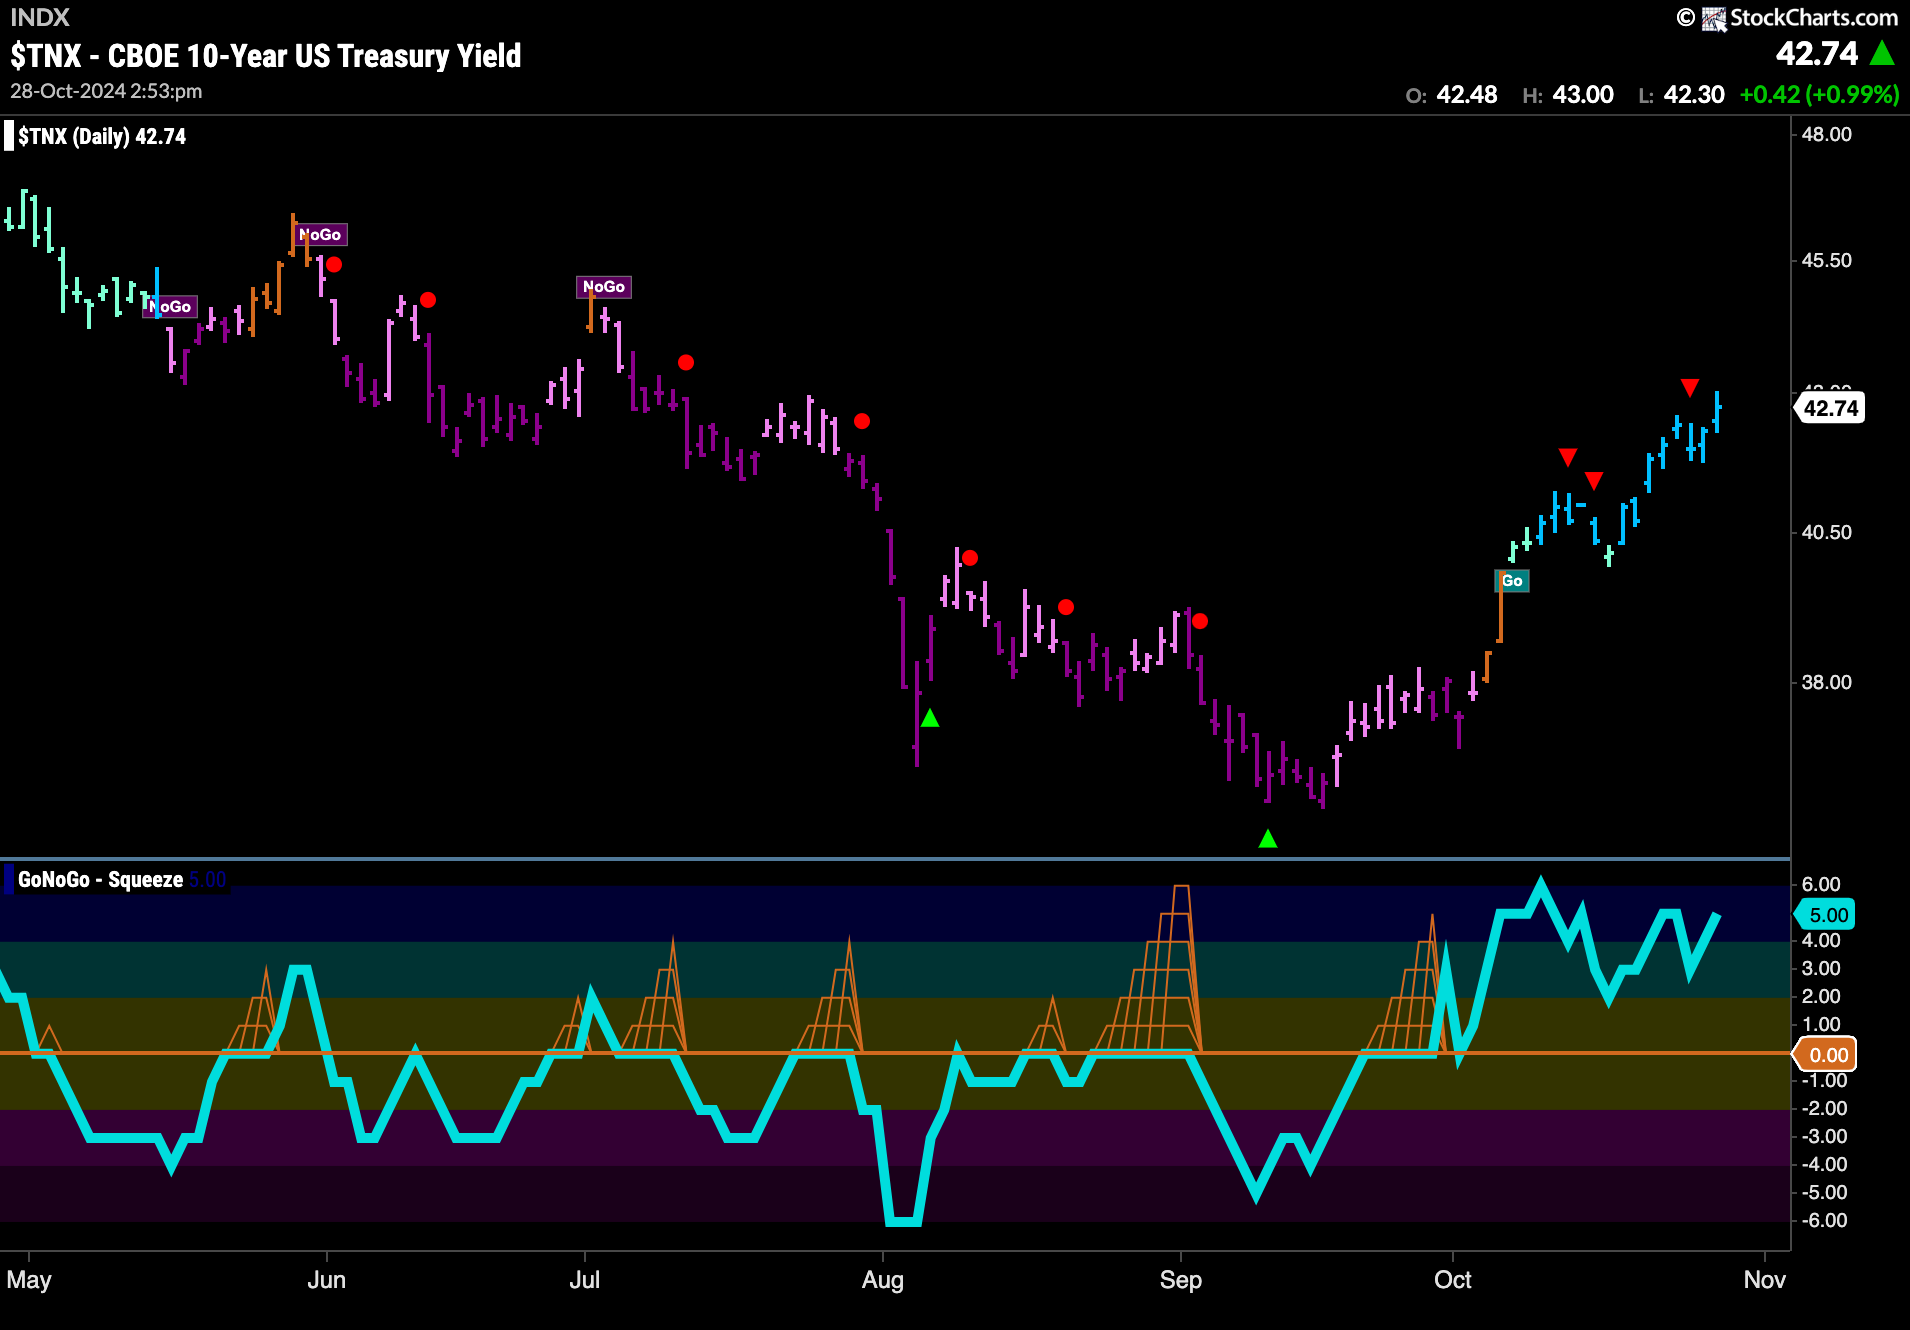Click the Jun label on the time axis
1910x1330 pixels.
click(x=327, y=1280)
